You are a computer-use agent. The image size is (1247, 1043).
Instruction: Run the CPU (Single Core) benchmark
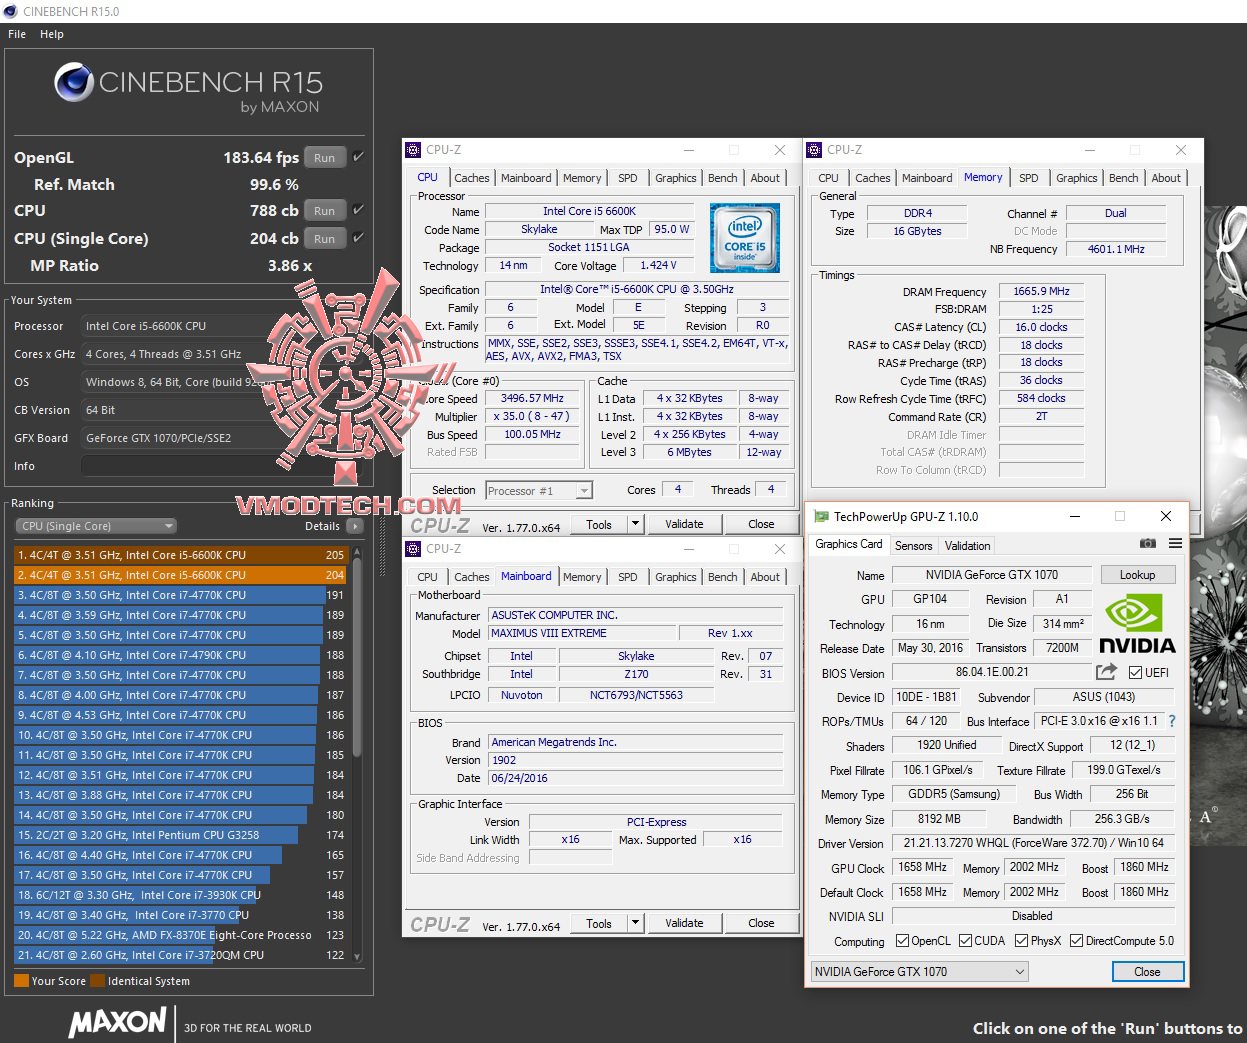click(x=325, y=239)
